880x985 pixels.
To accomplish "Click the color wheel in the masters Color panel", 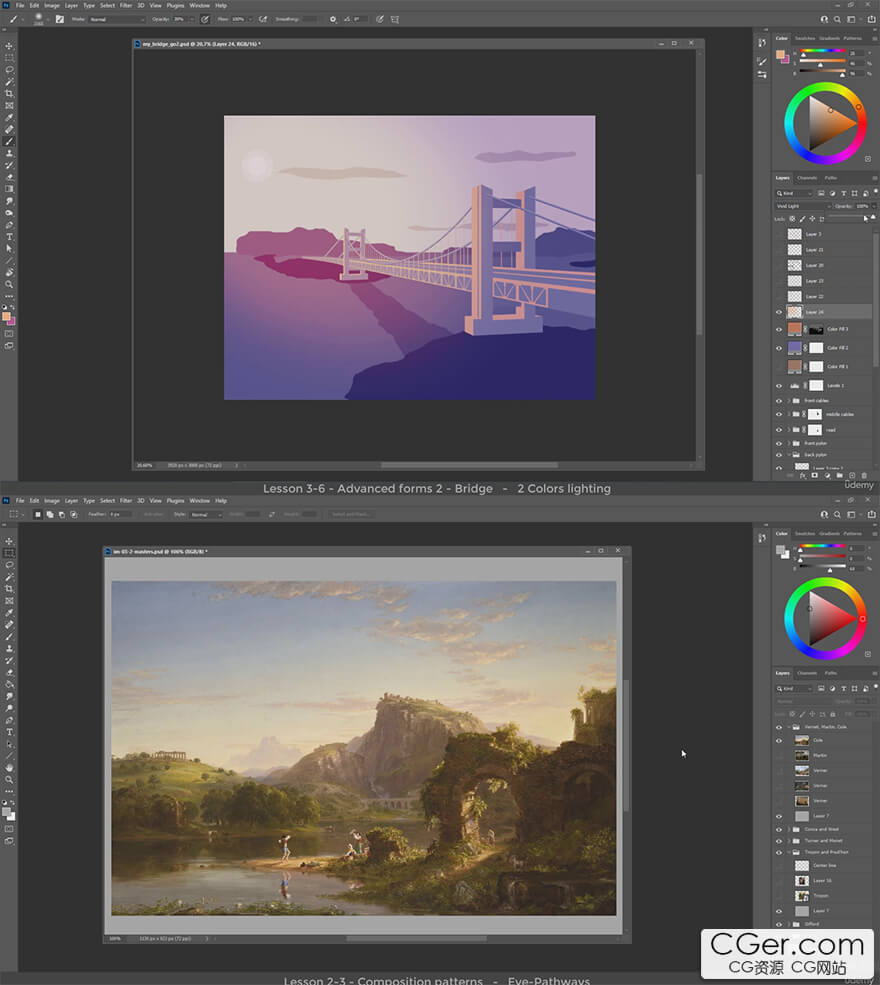I will click(x=825, y=619).
